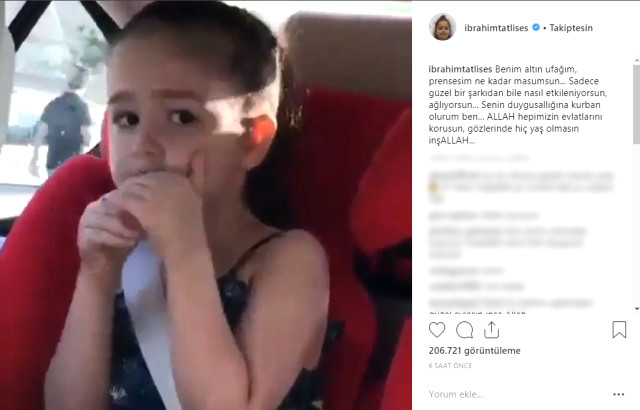The height and width of the screenshot is (410, 640).
Task: Open comments via the speech bubble icon
Action: pyautogui.click(x=464, y=330)
